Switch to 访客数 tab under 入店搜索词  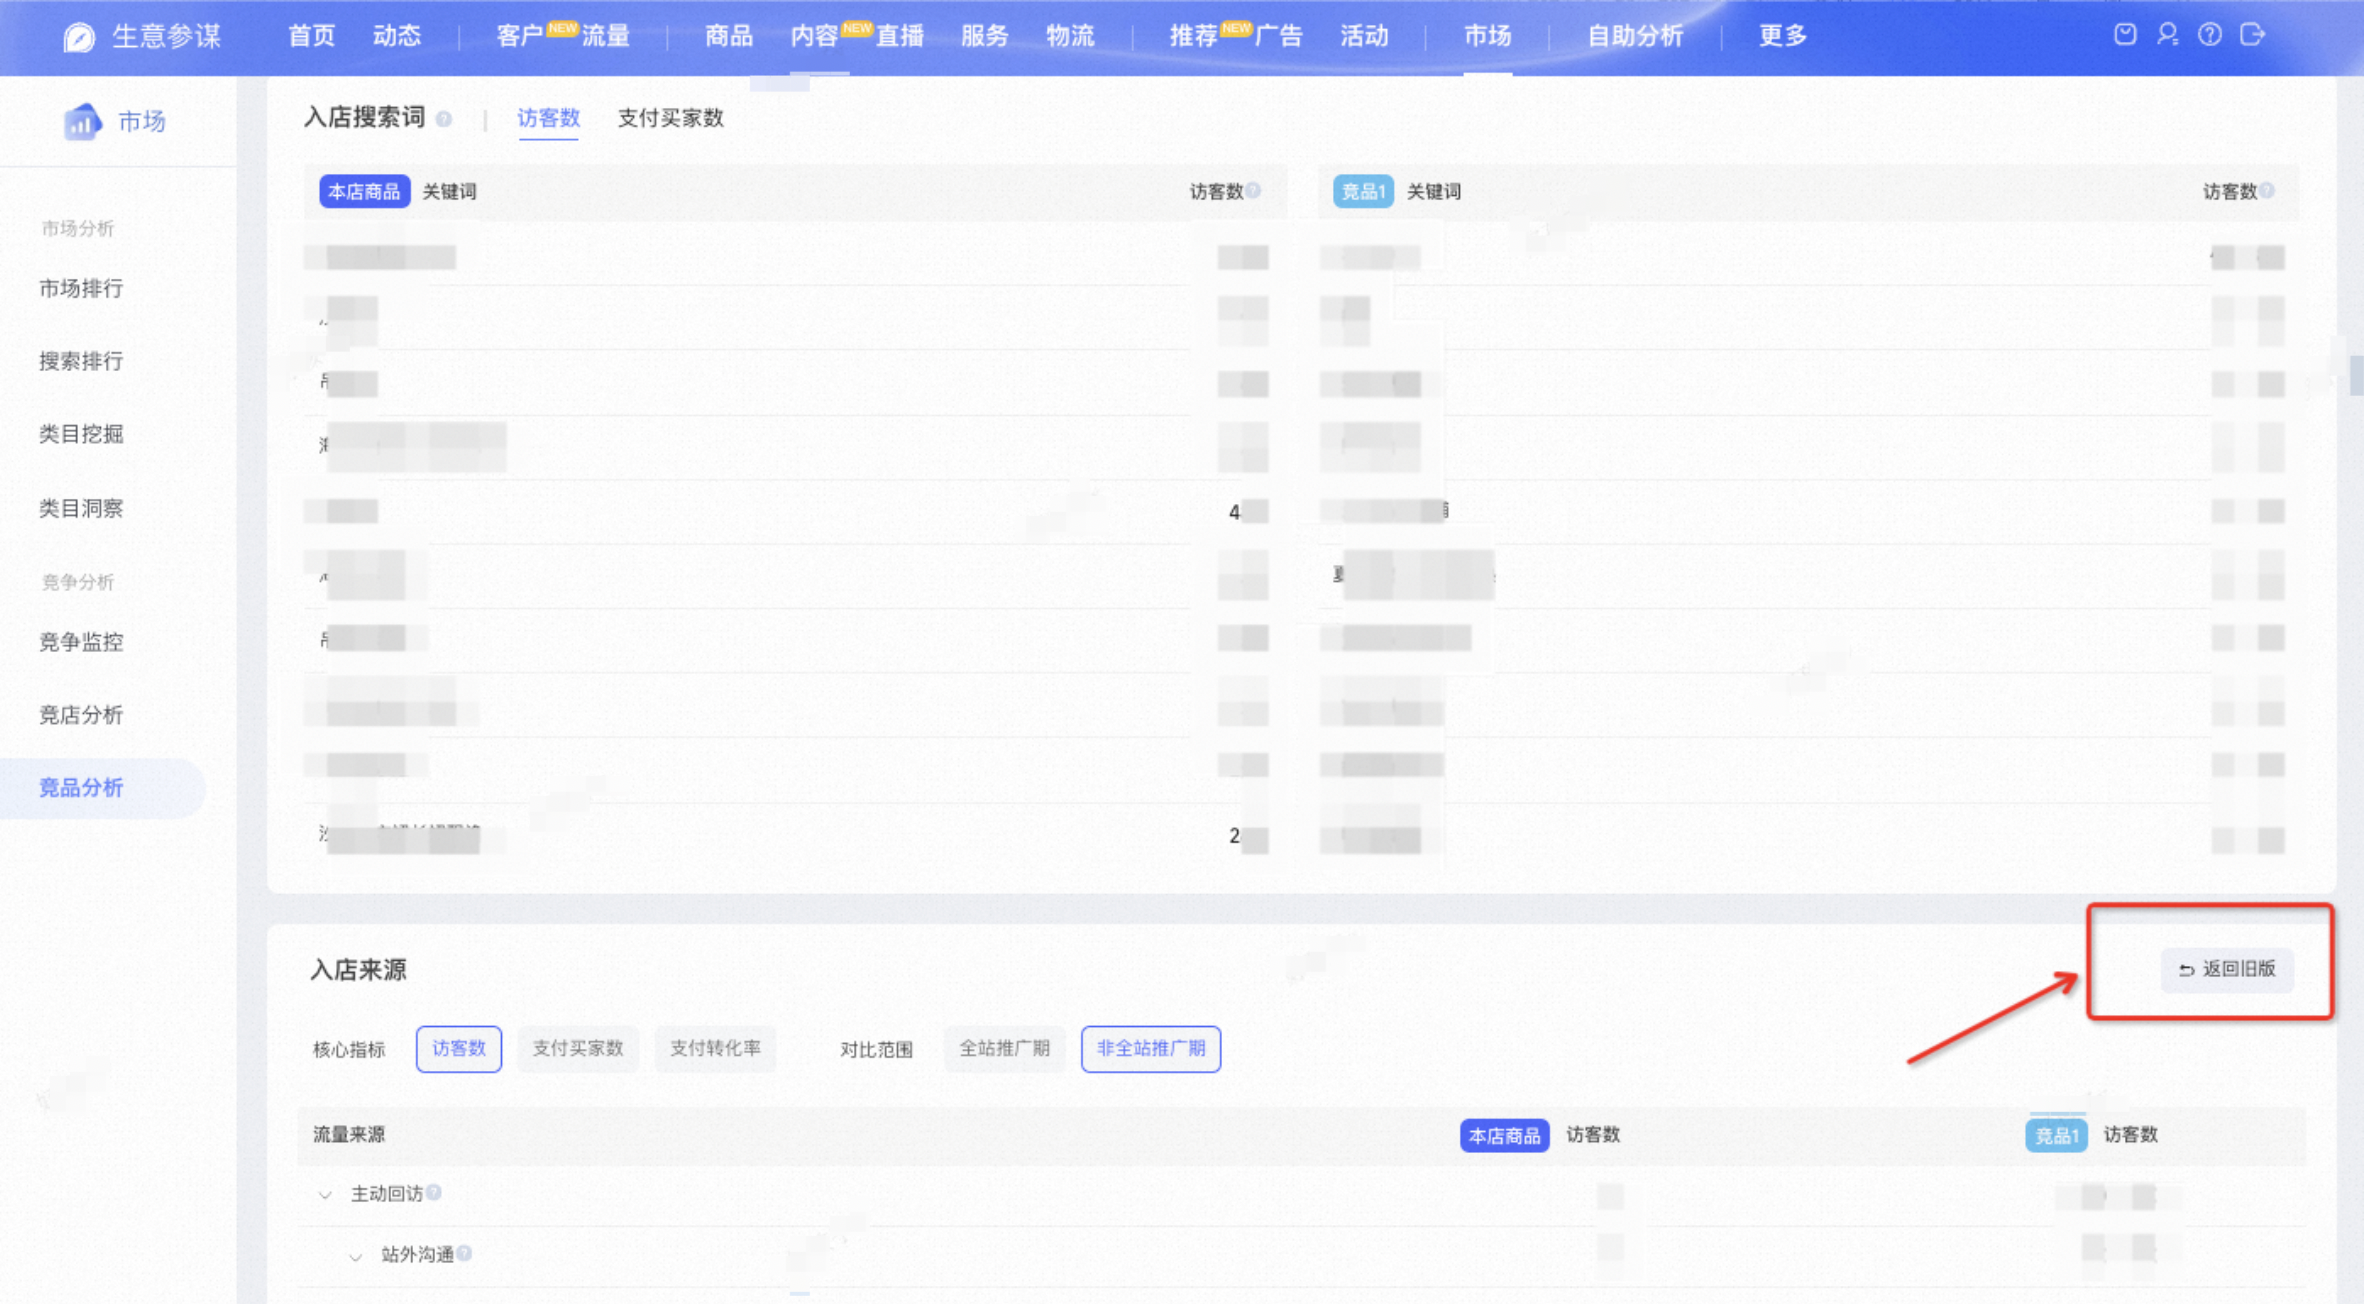pyautogui.click(x=548, y=118)
